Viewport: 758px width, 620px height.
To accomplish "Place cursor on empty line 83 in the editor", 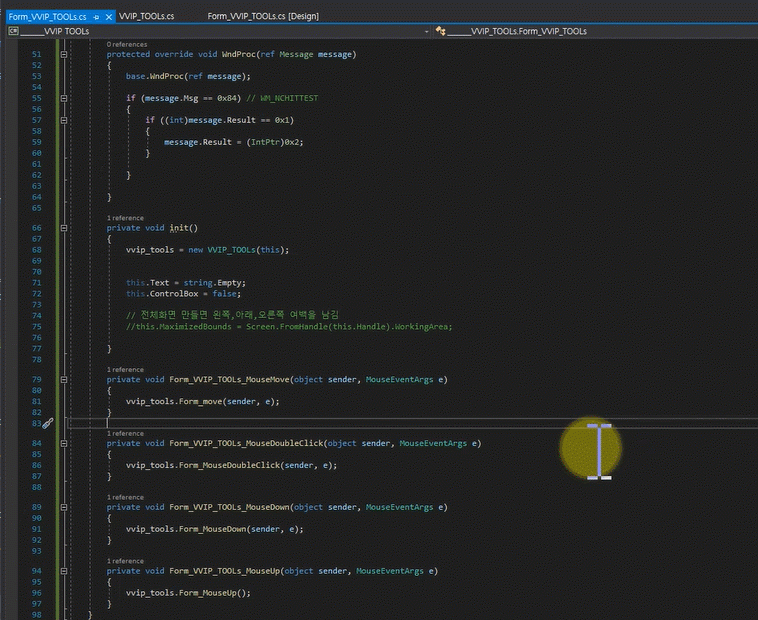I will pos(411,423).
